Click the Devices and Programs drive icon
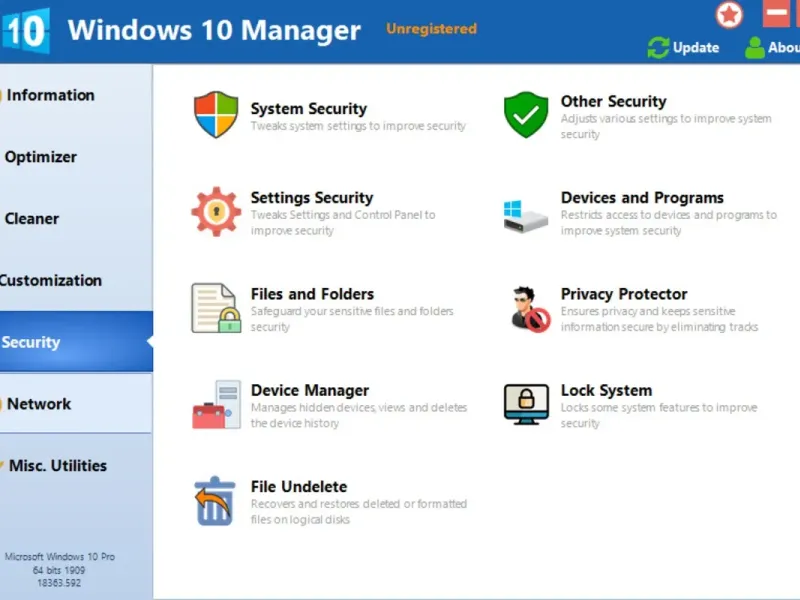Image resolution: width=800 pixels, height=600 pixels. point(526,216)
